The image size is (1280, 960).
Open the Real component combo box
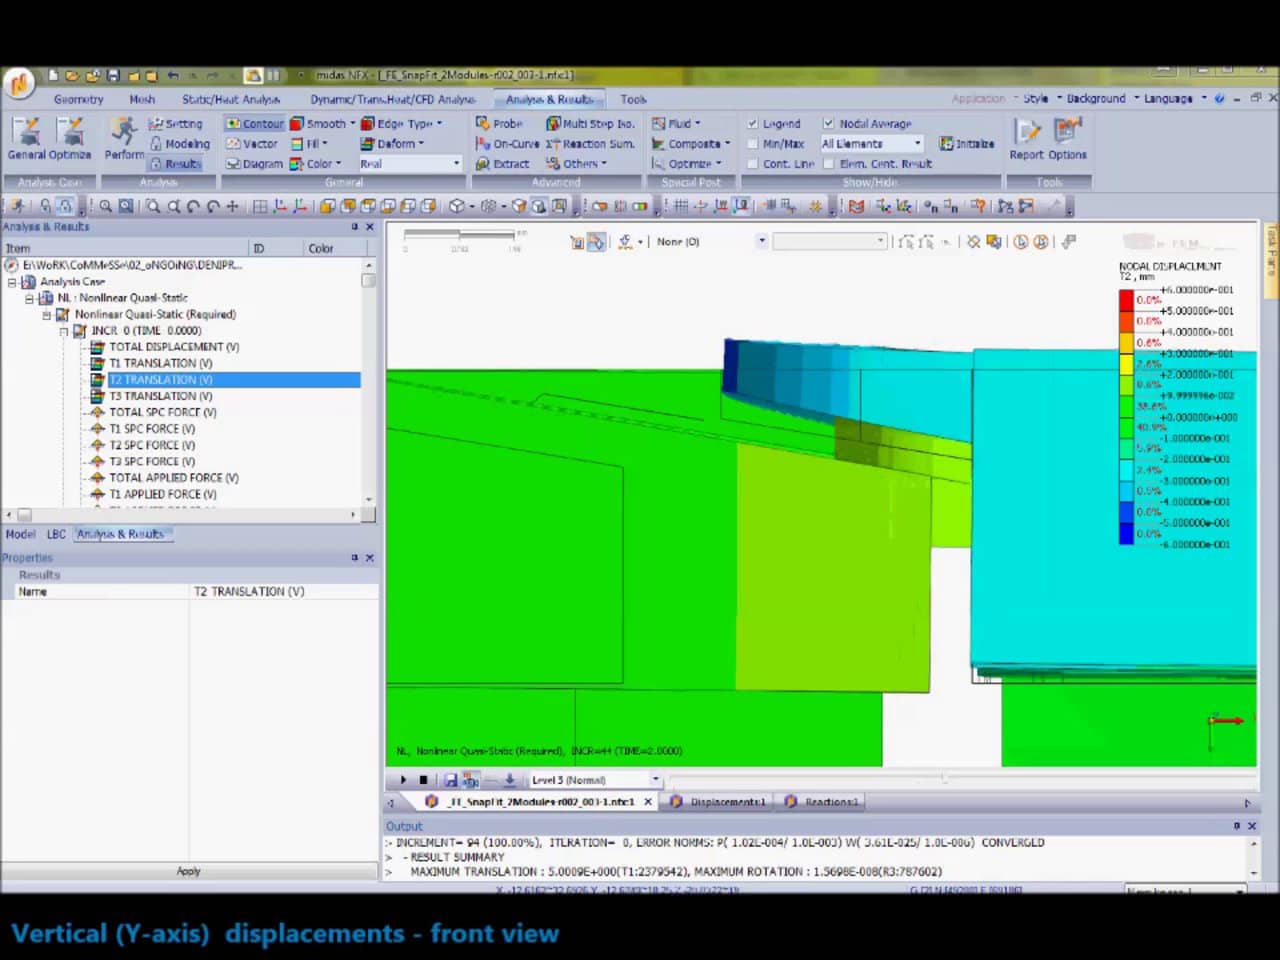[410, 164]
